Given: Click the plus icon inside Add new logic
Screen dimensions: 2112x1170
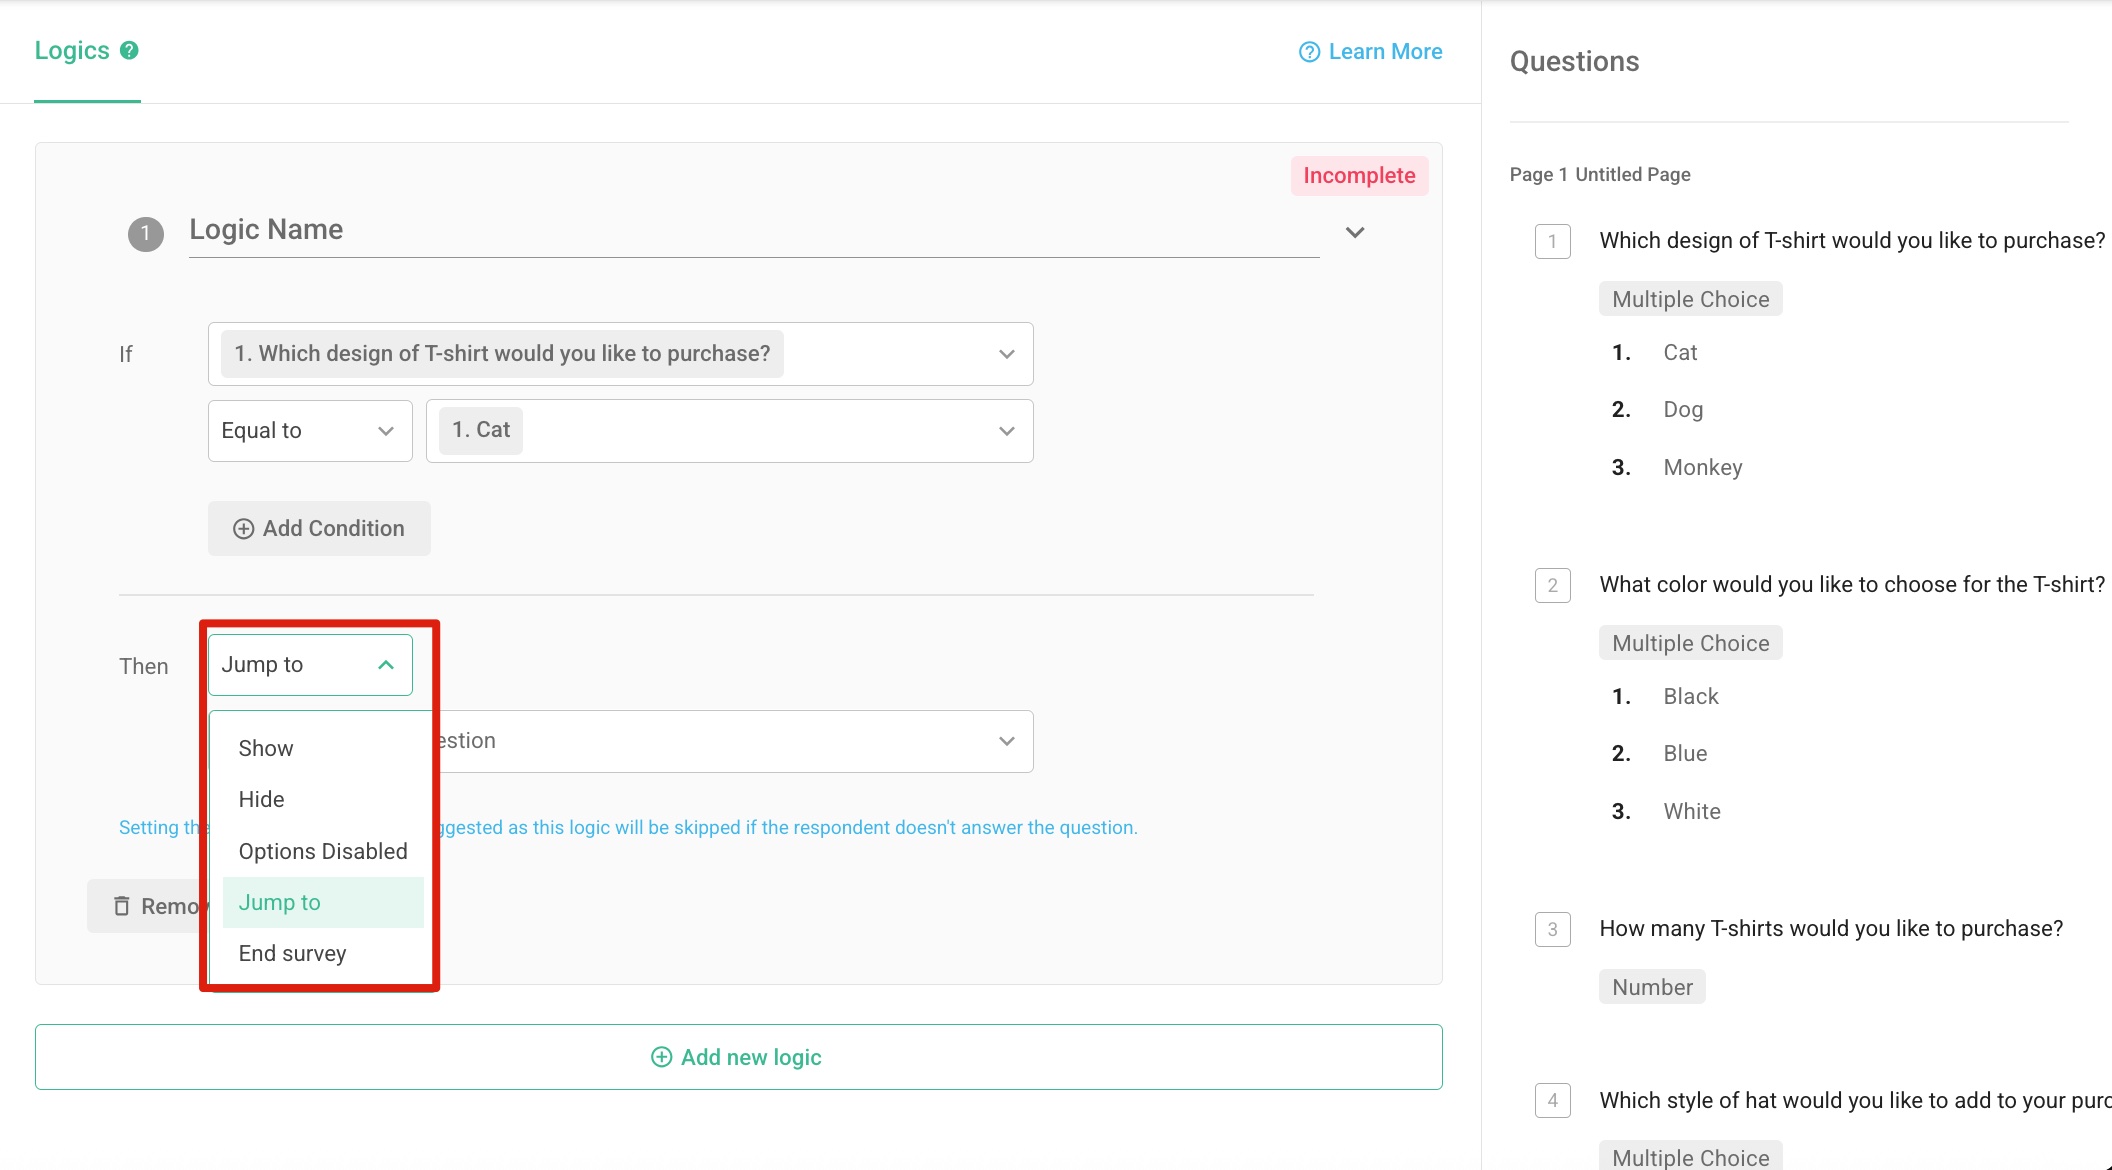Looking at the screenshot, I should tap(662, 1056).
